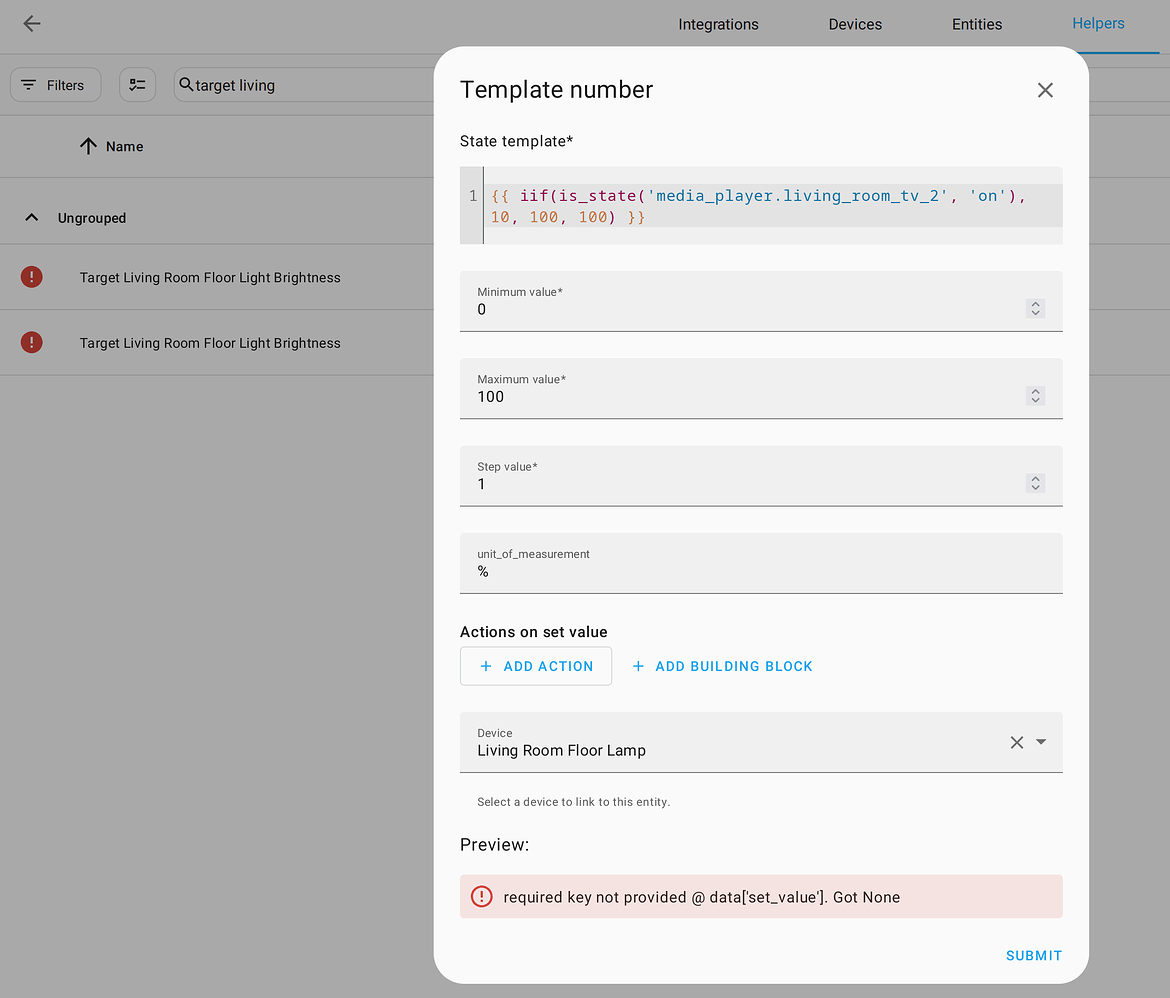Close the Template number dialog
This screenshot has height=998, width=1170.
pos(1045,90)
